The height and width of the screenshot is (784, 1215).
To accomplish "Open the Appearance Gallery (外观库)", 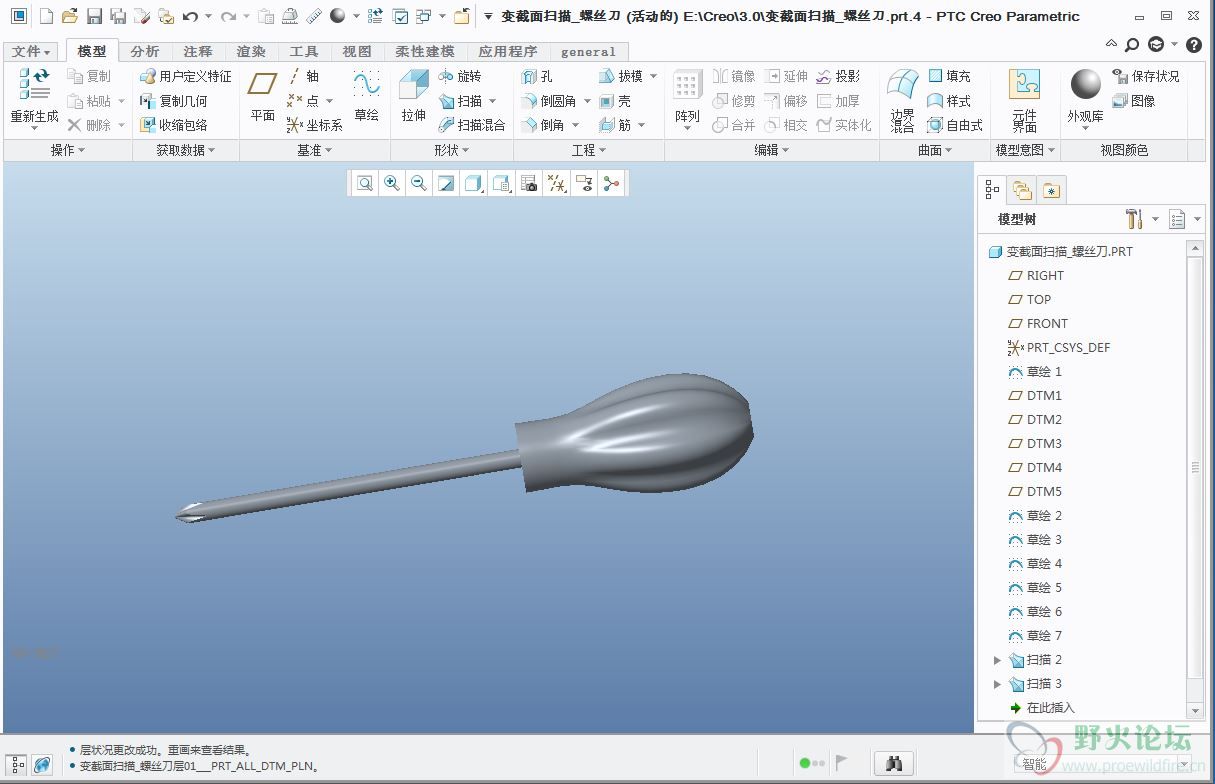I will (x=1085, y=97).
